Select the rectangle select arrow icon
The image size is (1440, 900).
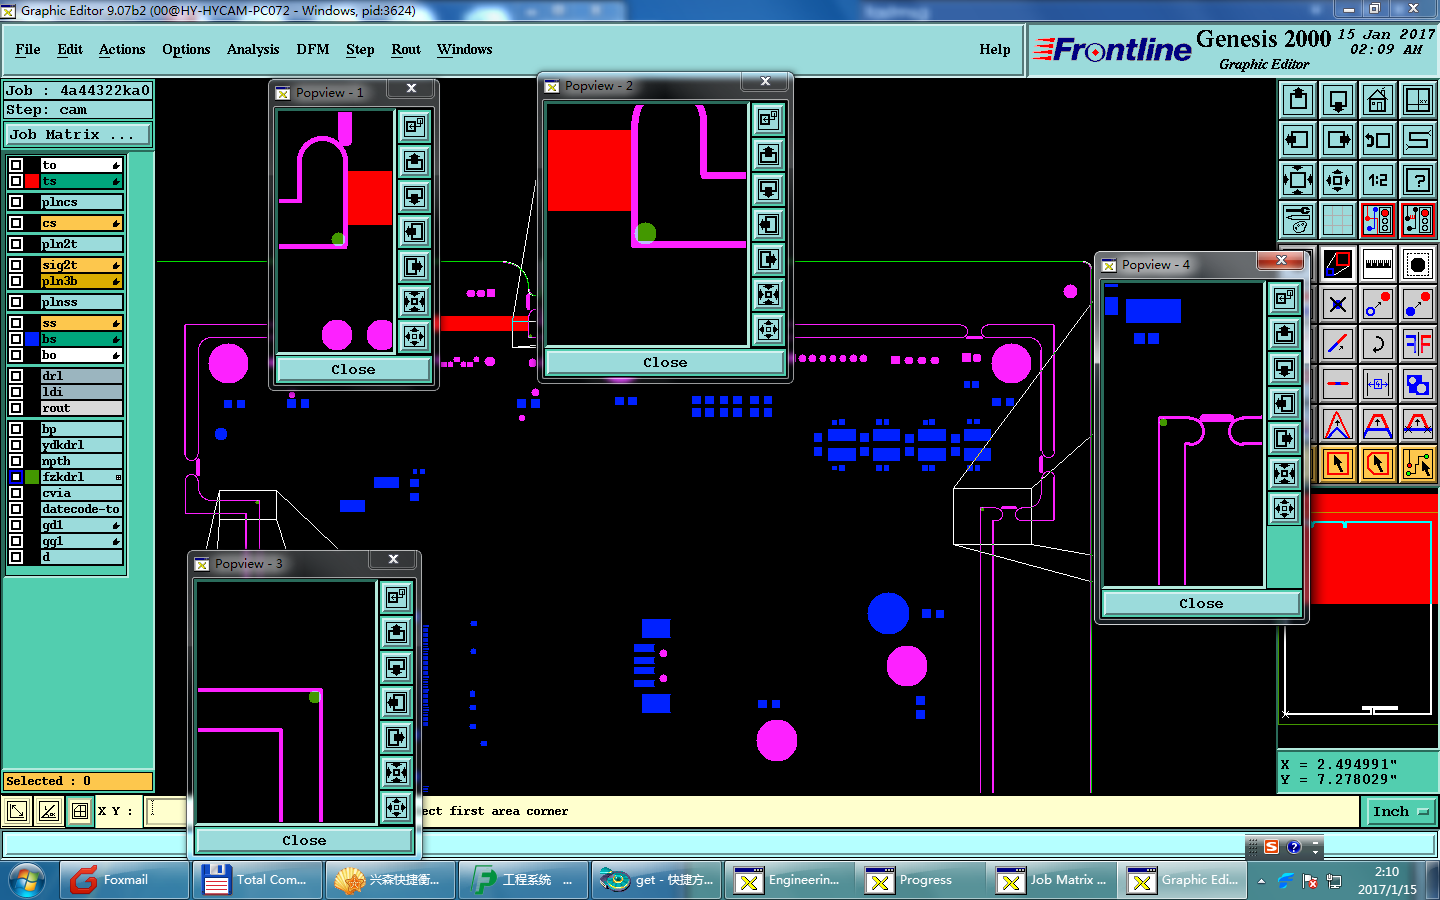click(x=1338, y=464)
